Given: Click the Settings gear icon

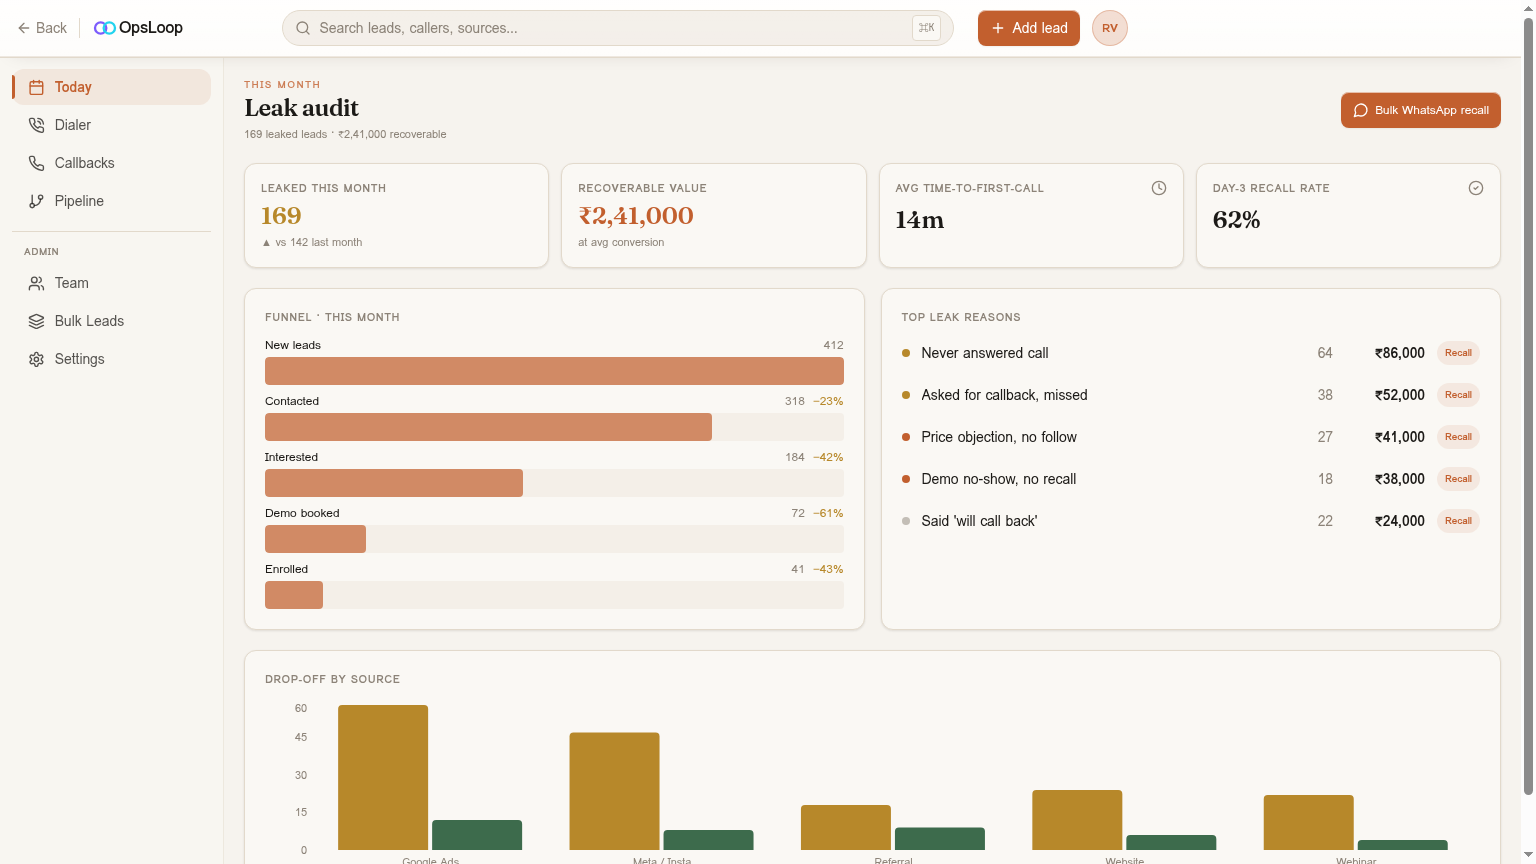Looking at the screenshot, I should click(x=37, y=359).
